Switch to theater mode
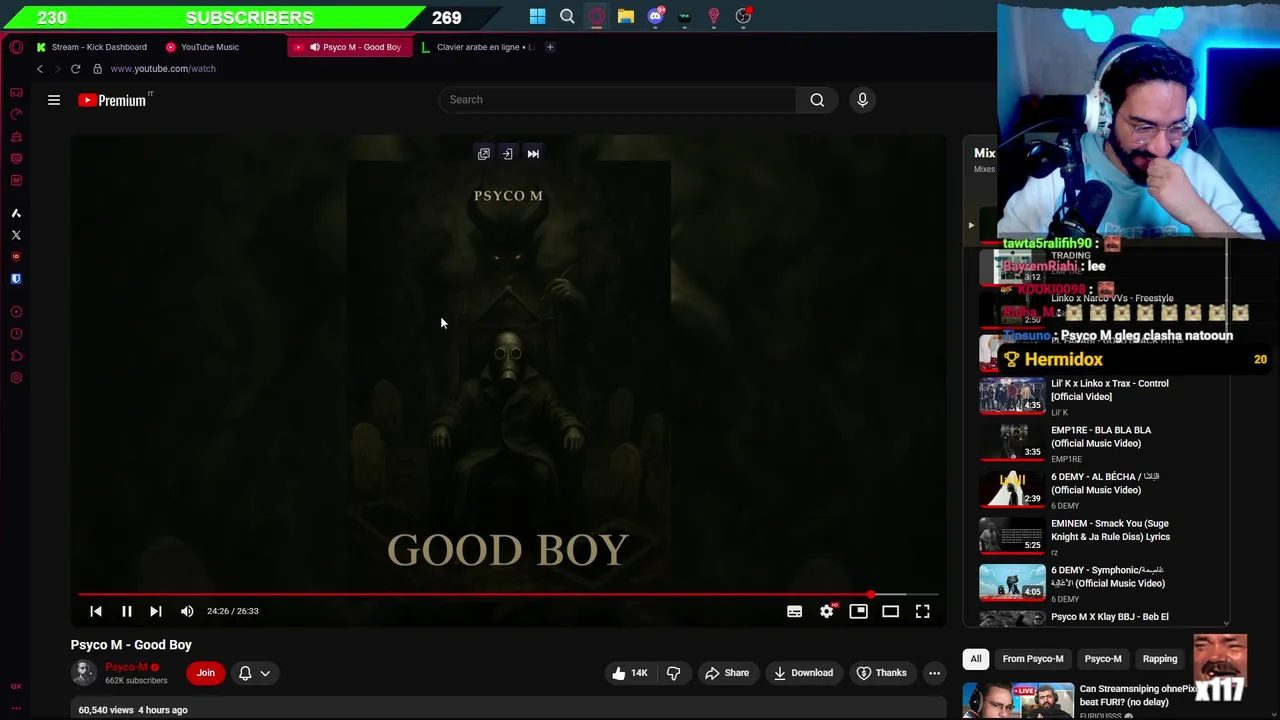1280x720 pixels. tap(890, 611)
